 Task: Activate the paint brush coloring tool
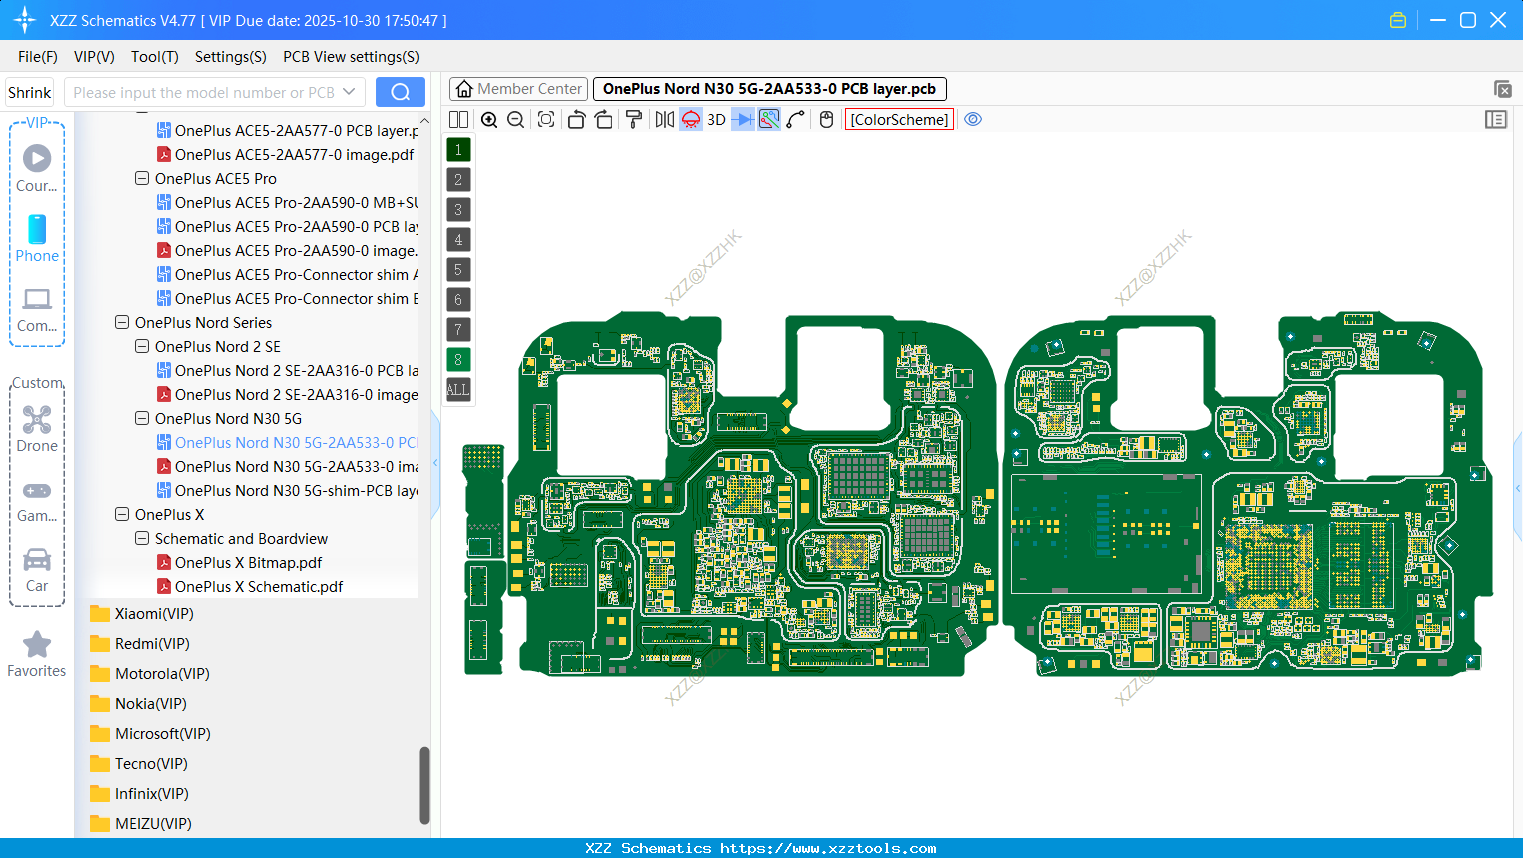632,119
